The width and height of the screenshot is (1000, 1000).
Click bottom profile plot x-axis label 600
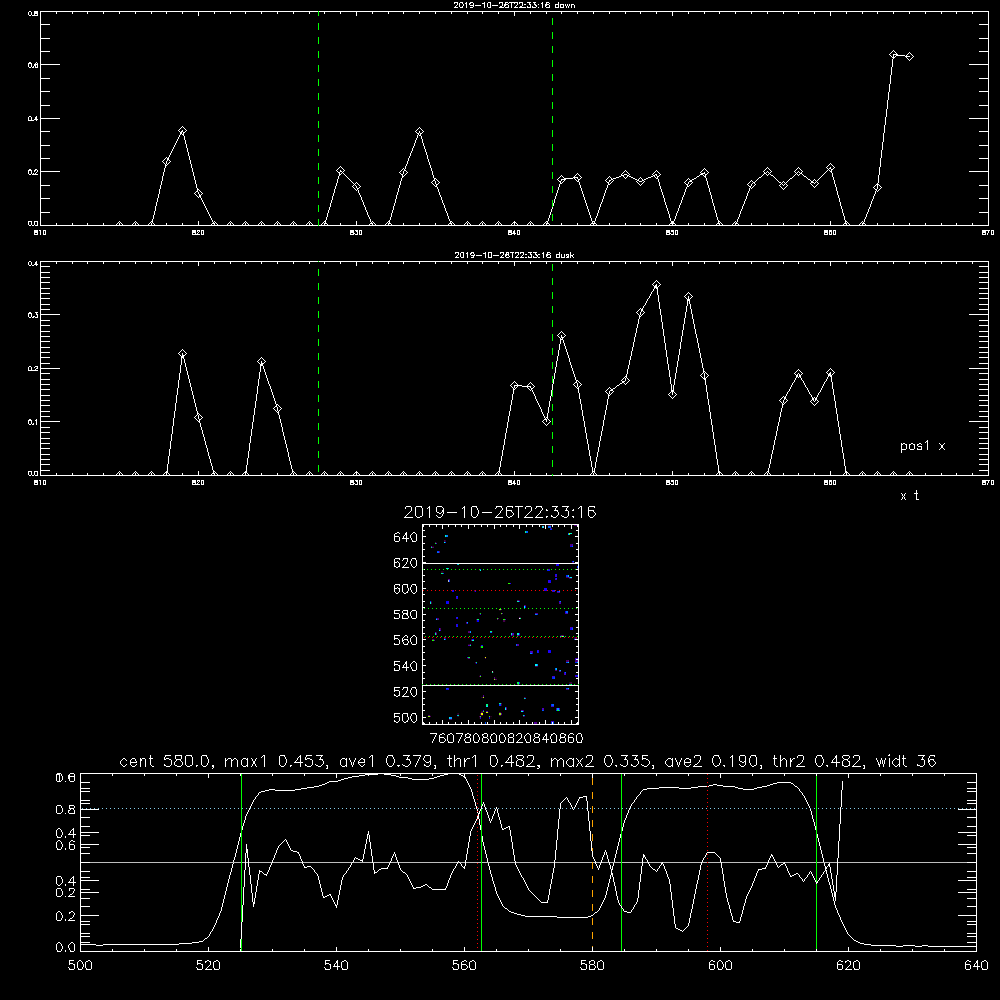pyautogui.click(x=721, y=966)
